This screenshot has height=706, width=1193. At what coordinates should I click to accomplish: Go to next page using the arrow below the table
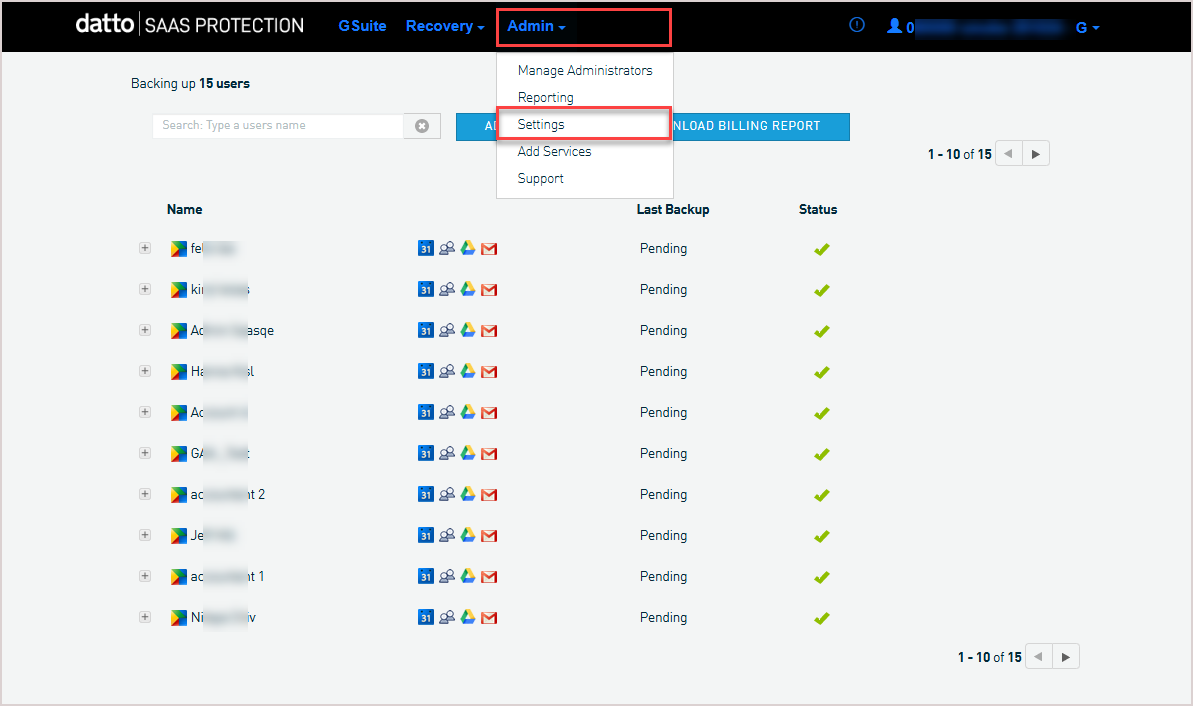pyautogui.click(x=1066, y=657)
